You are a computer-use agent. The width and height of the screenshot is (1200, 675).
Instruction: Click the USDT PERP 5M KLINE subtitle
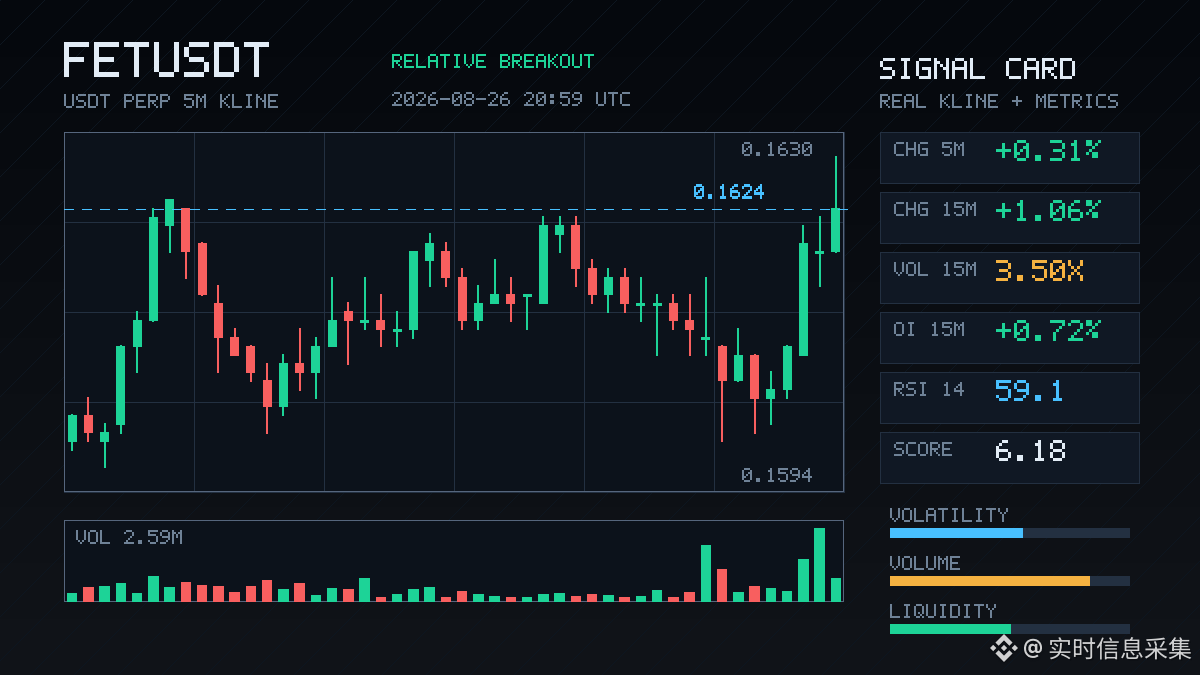click(171, 101)
